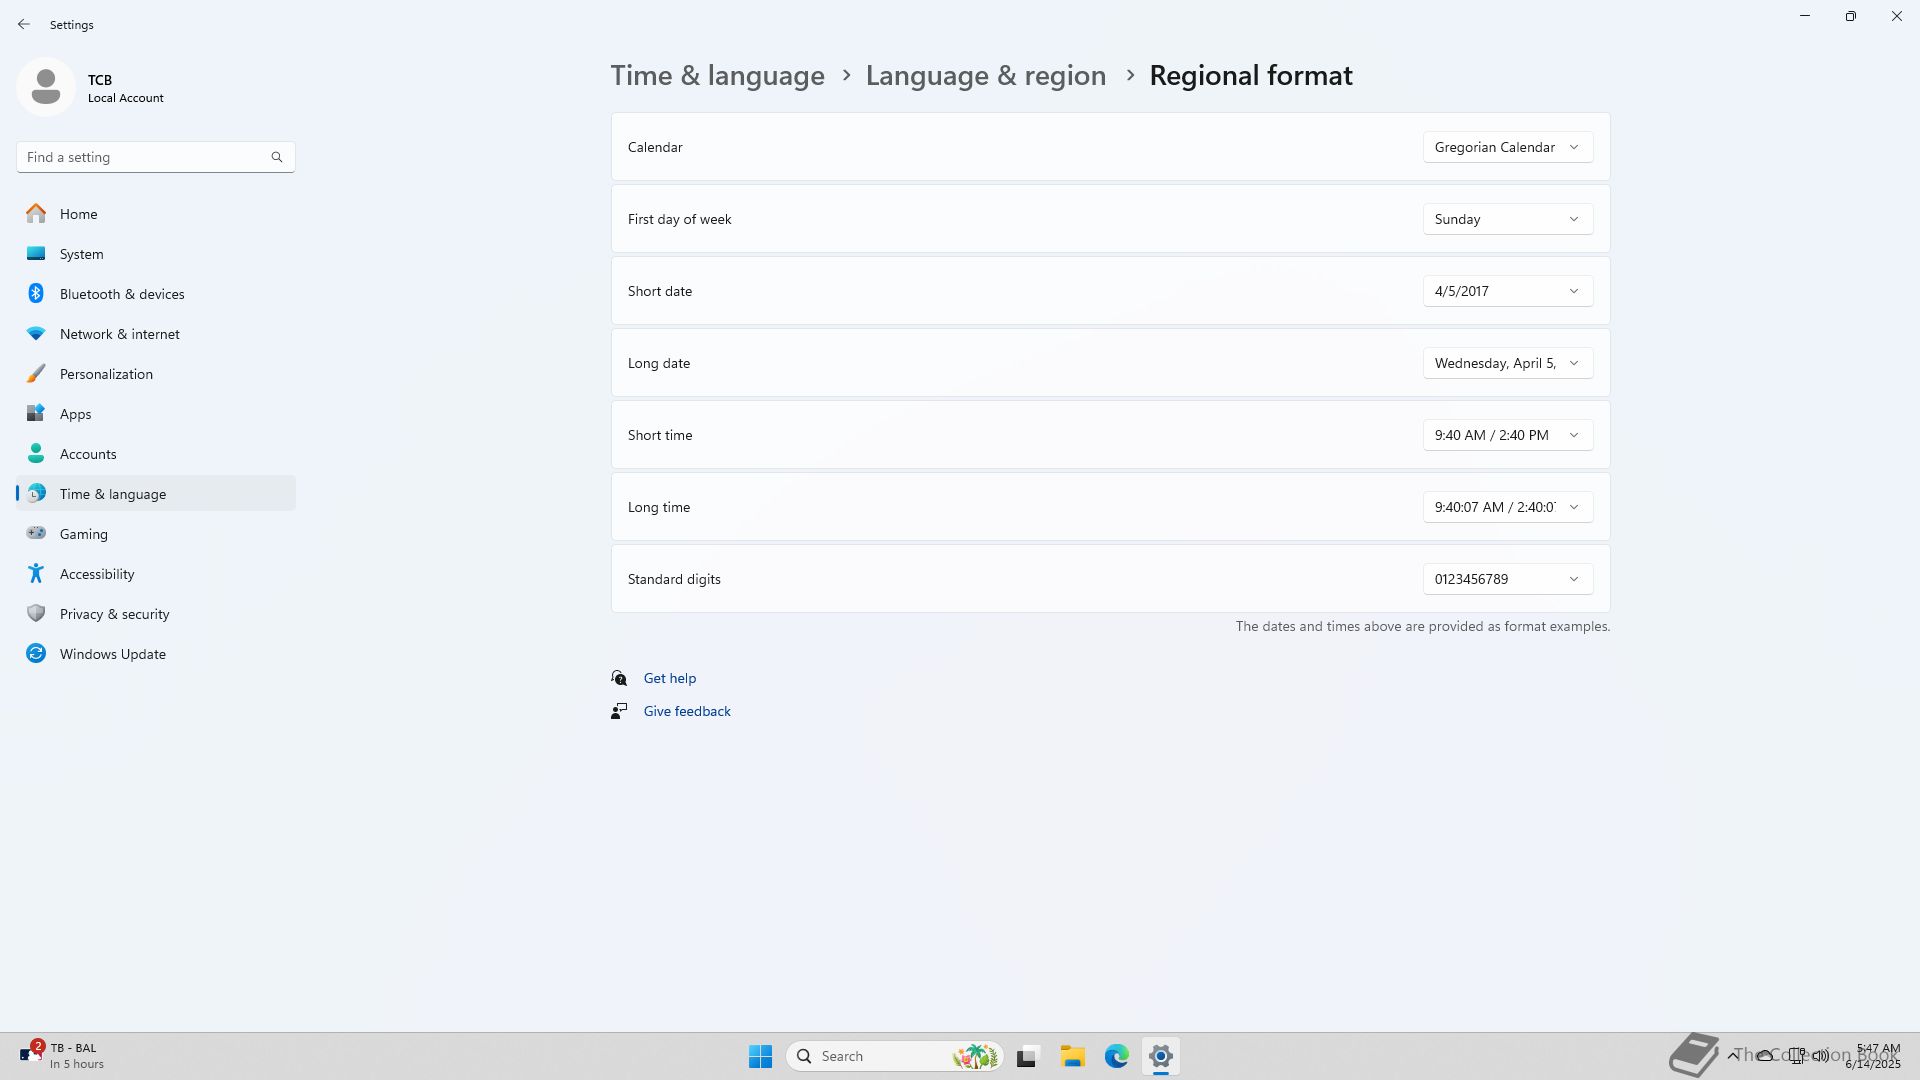Open First day of week dropdown
1920x1080 pixels.
1507,219
